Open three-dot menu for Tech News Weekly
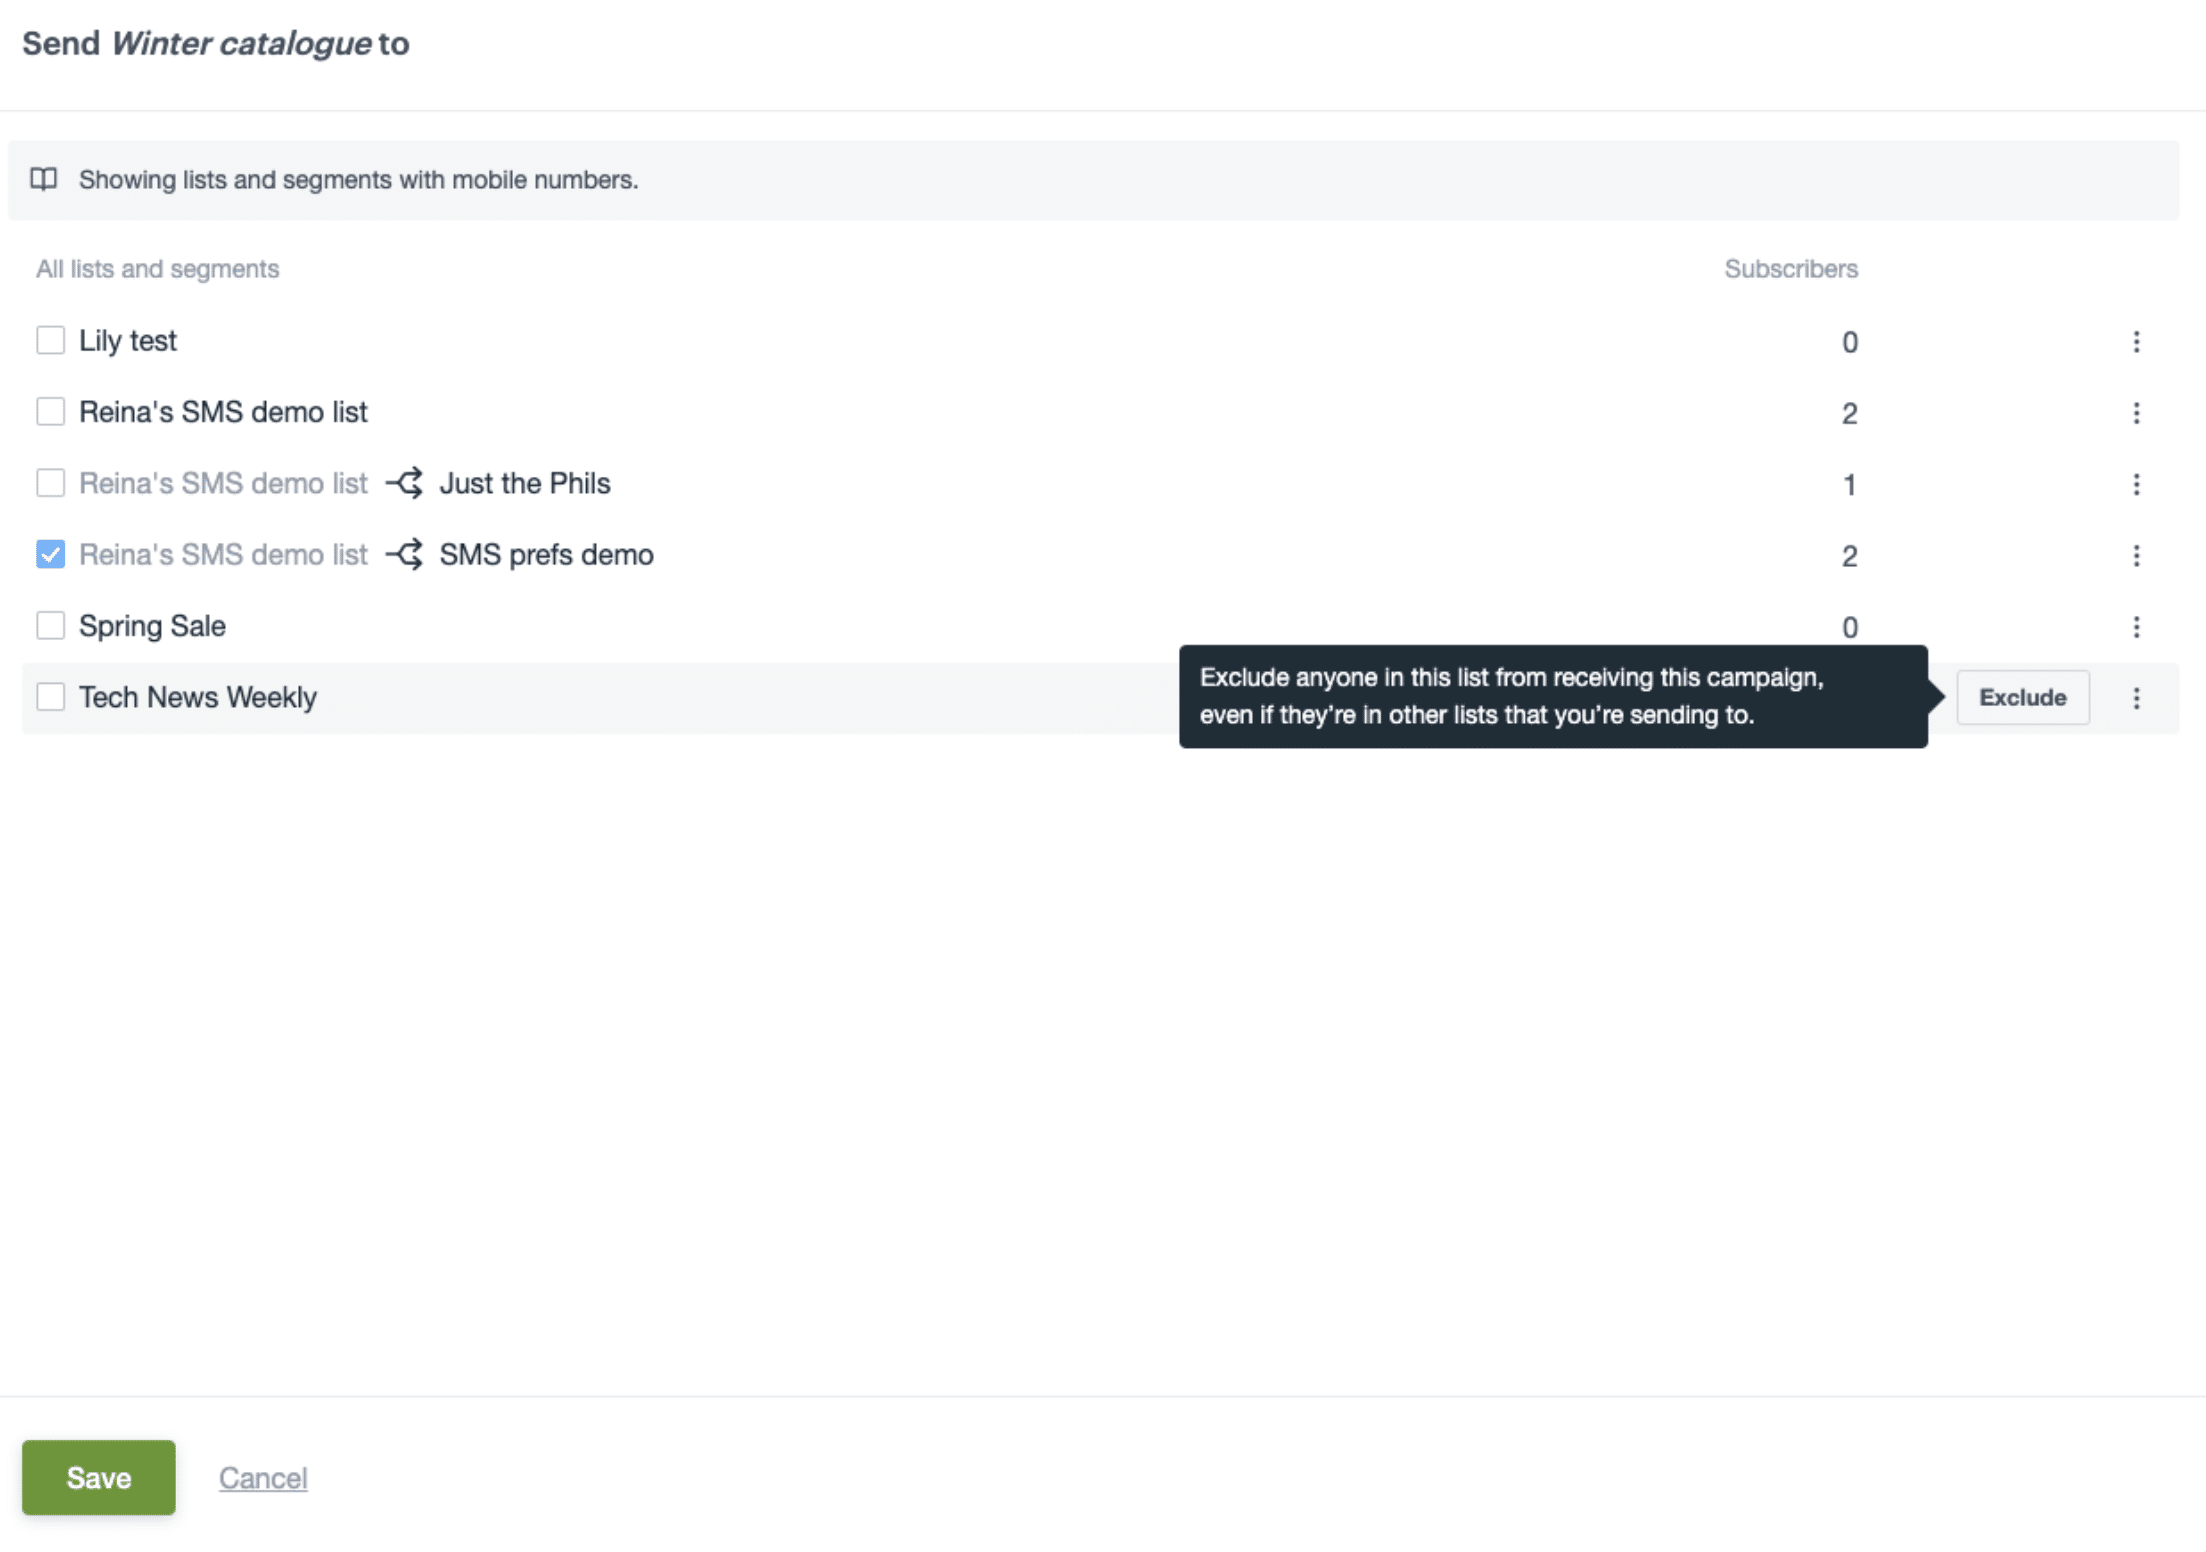 2135,698
